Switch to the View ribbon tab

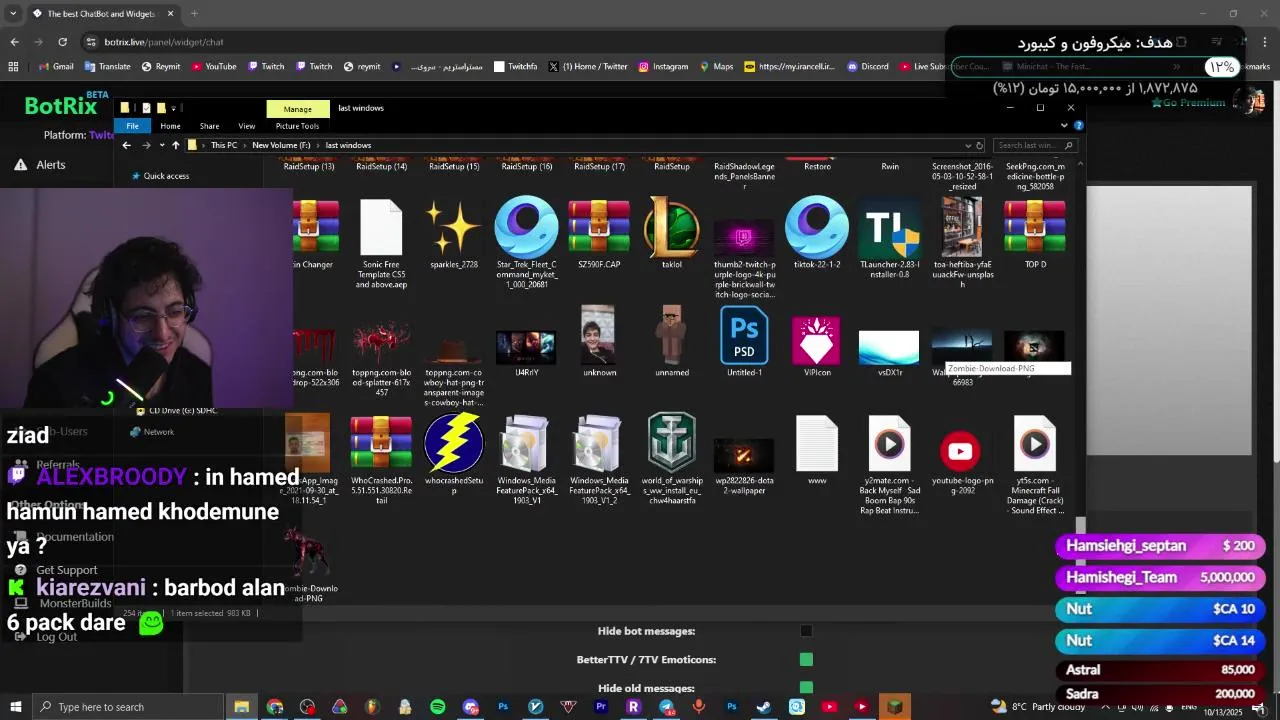pyautogui.click(x=246, y=126)
